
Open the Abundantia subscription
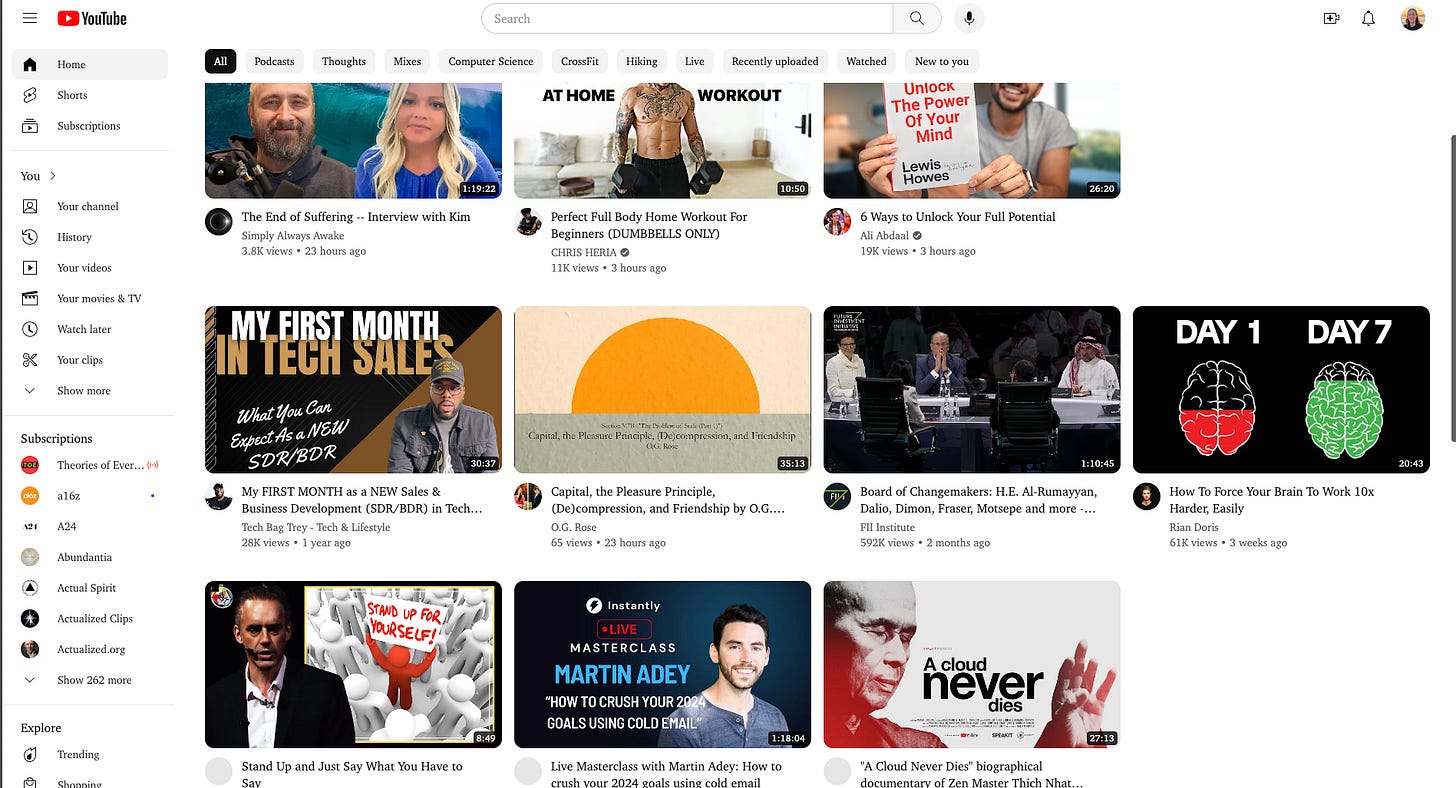pyautogui.click(x=89, y=557)
